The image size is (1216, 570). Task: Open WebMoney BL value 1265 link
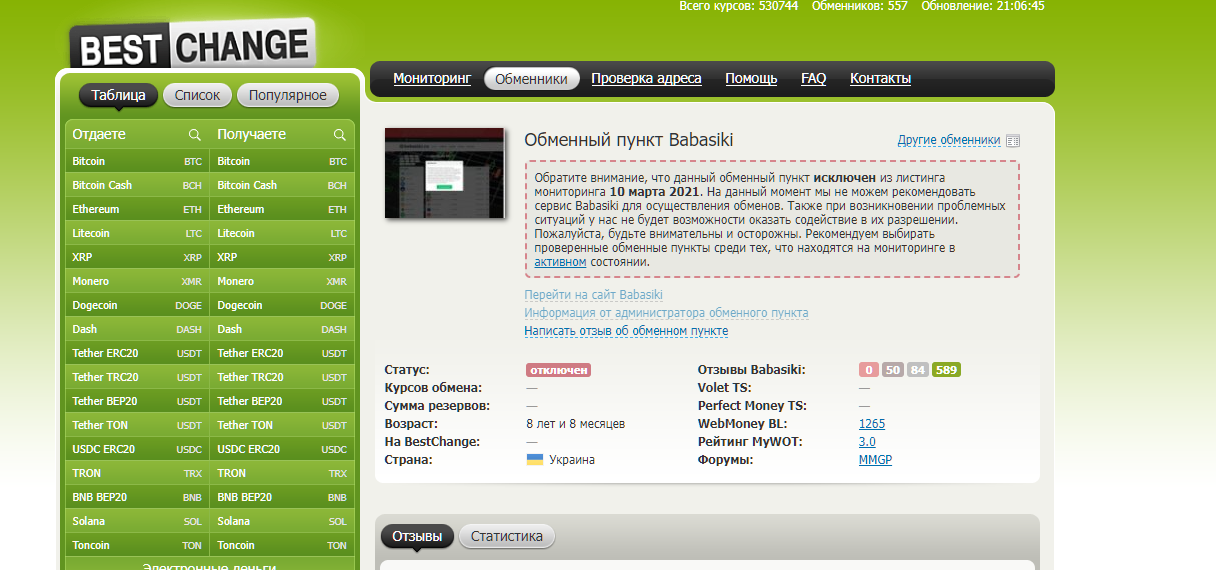tap(872, 424)
